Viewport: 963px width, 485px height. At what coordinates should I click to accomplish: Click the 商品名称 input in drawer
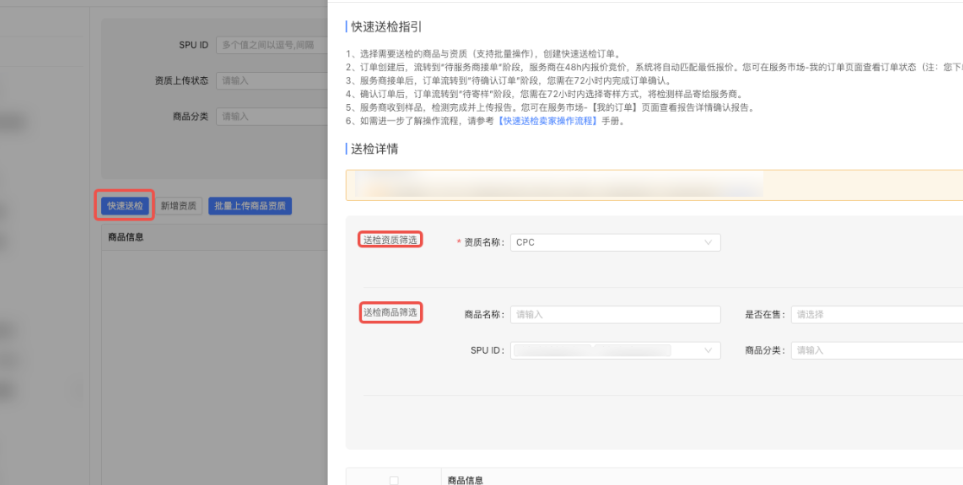(615, 315)
